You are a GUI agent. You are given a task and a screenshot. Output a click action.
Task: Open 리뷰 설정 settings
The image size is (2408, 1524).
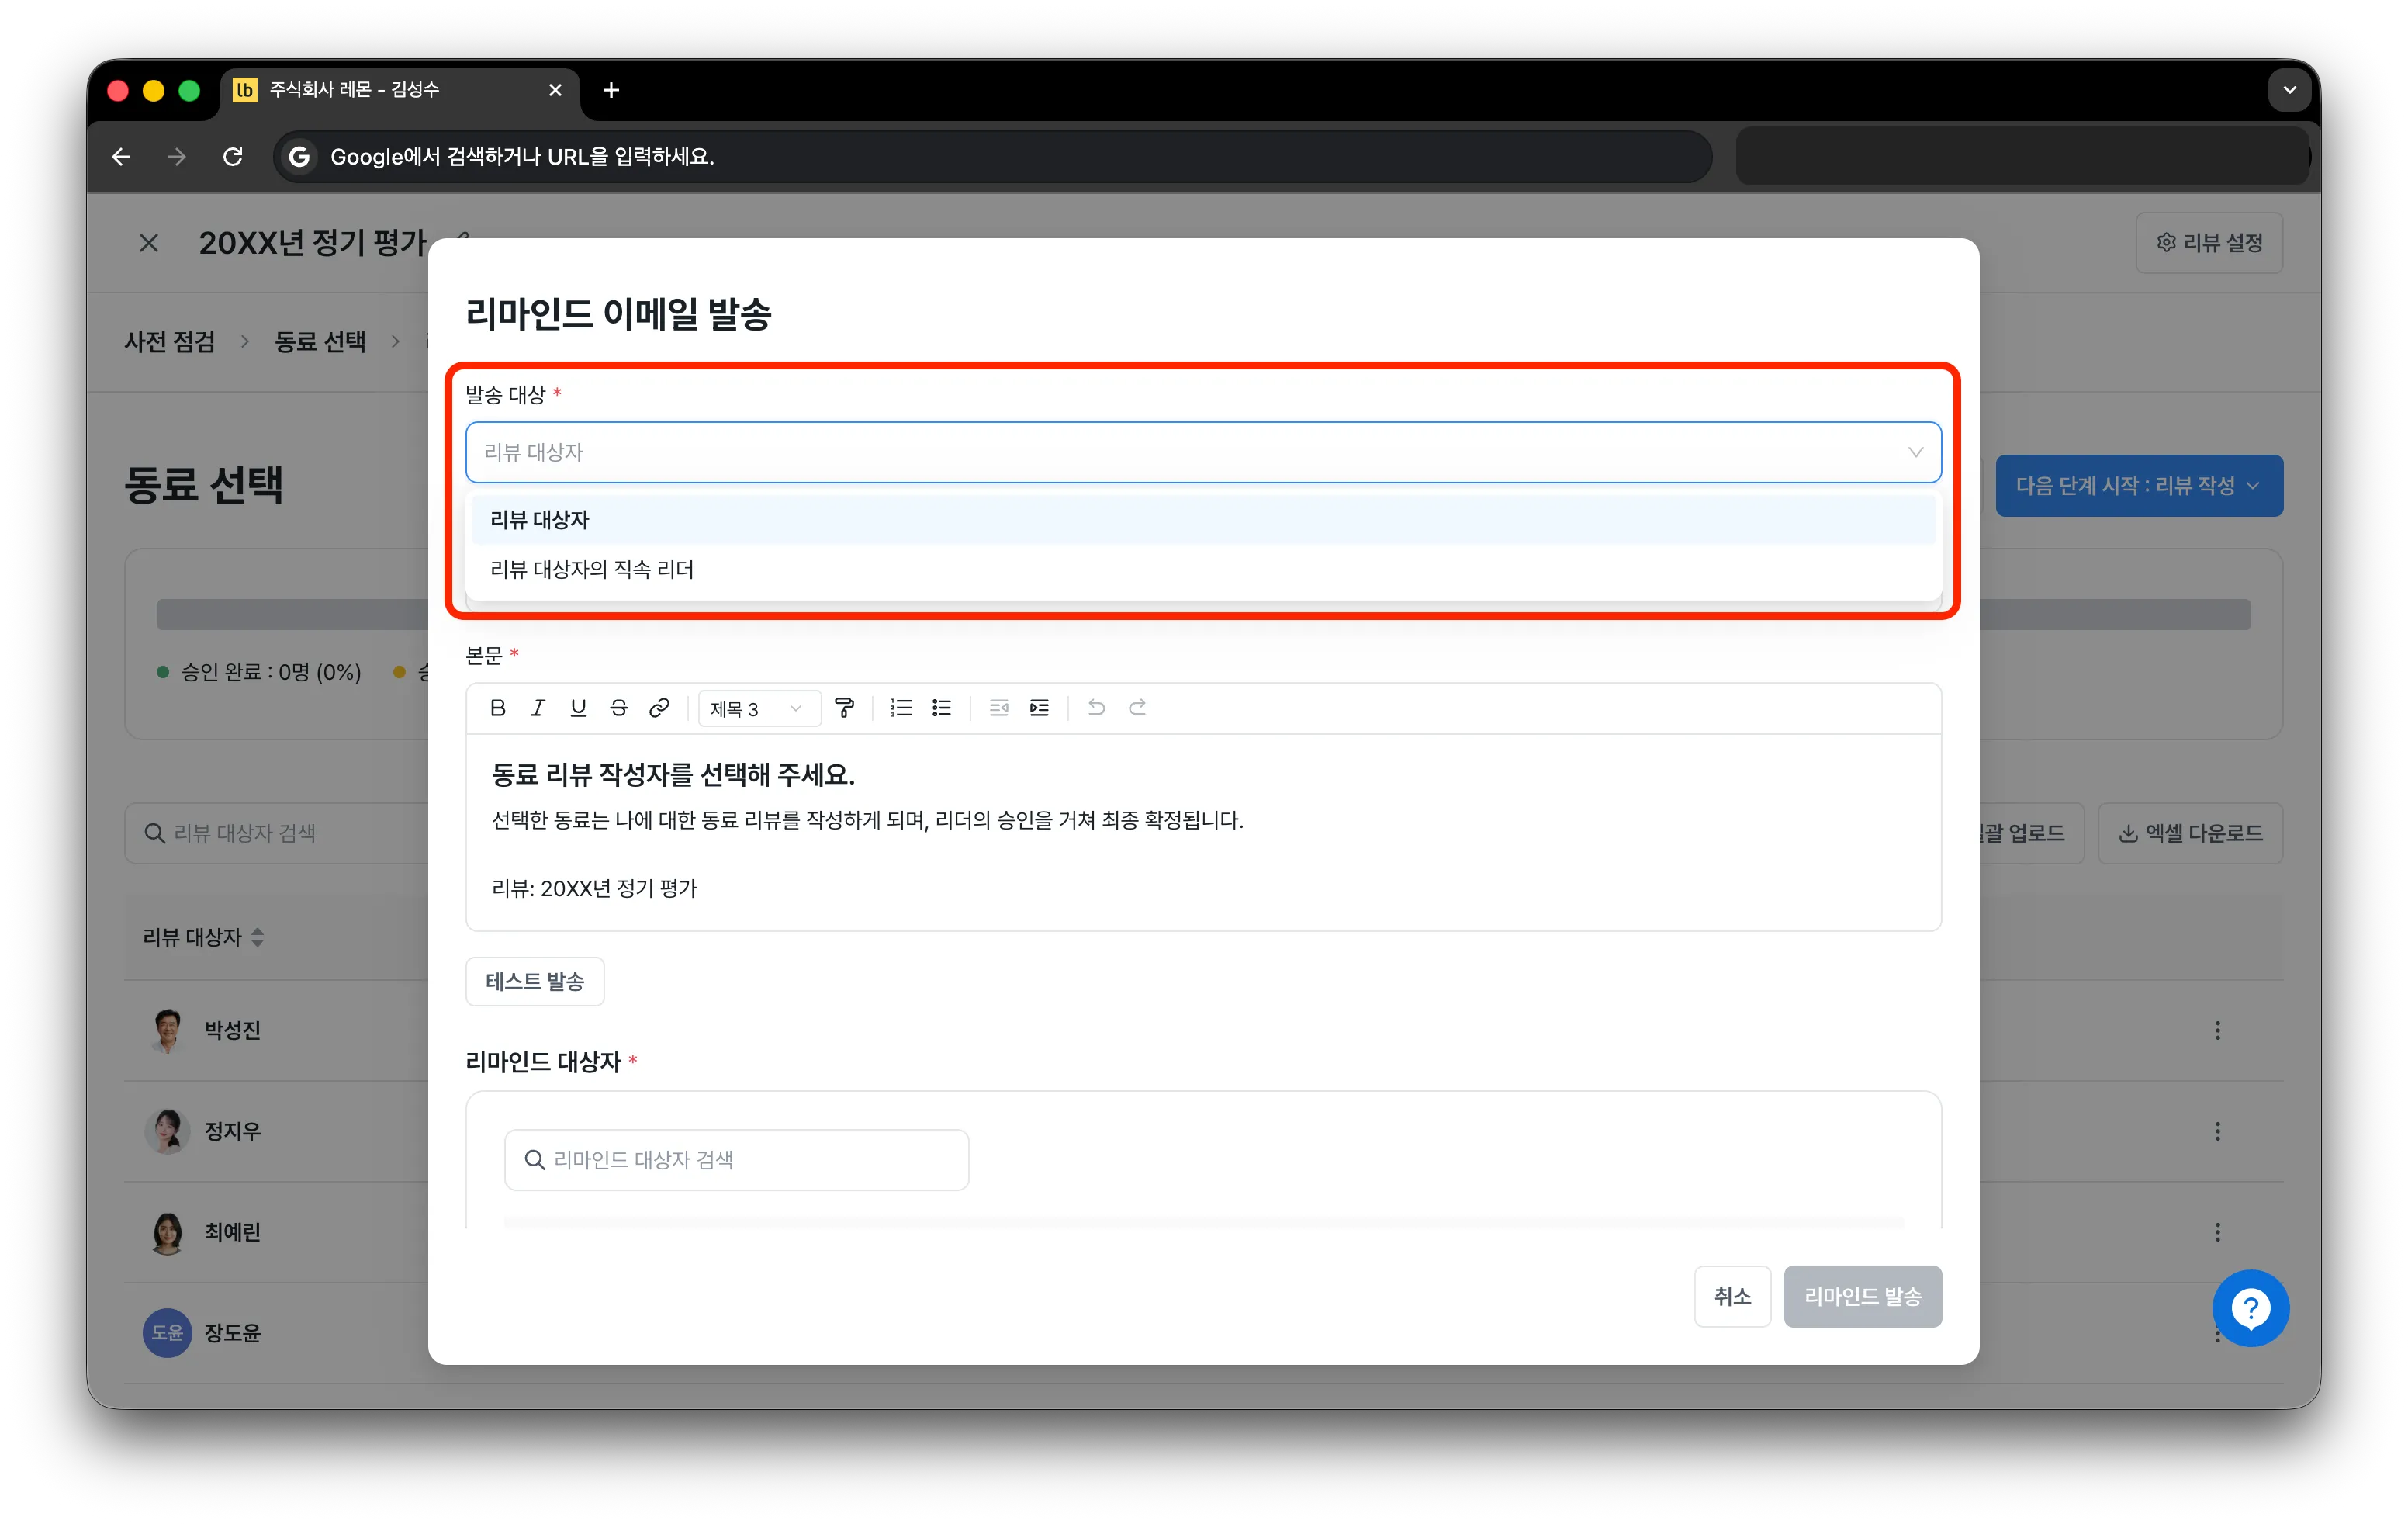point(2209,243)
